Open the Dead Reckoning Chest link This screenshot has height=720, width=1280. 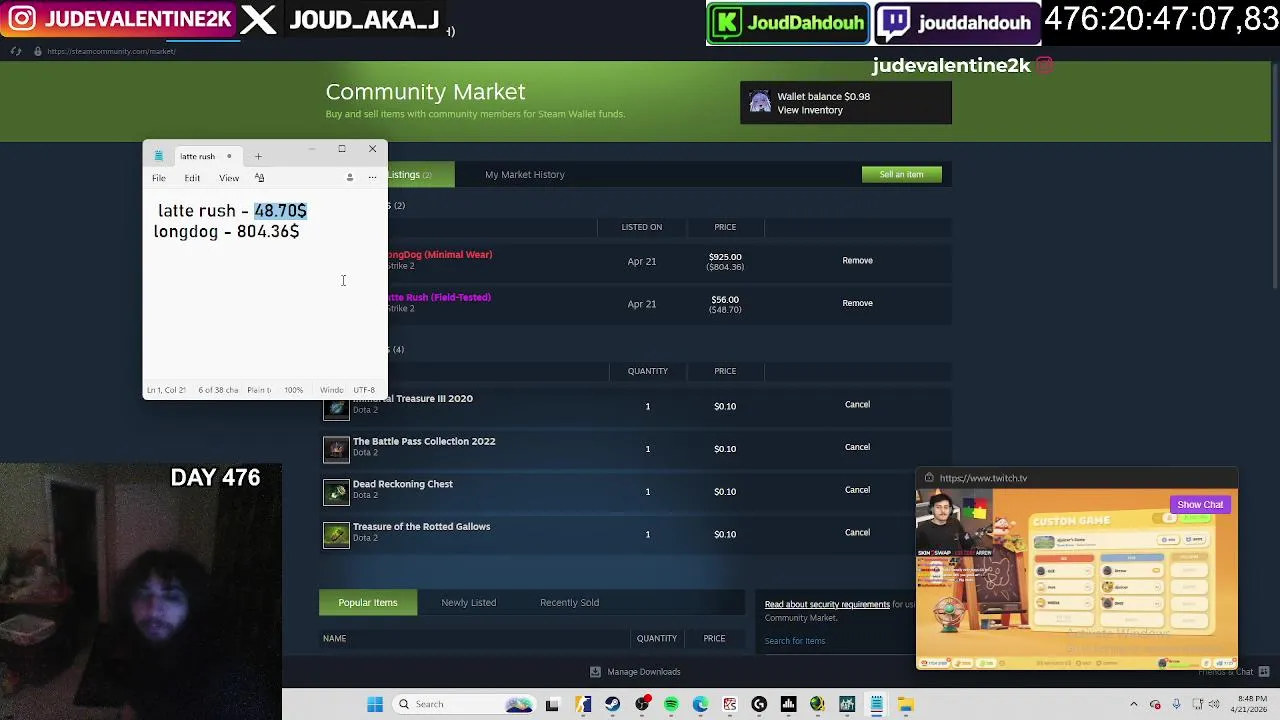[x=403, y=485]
